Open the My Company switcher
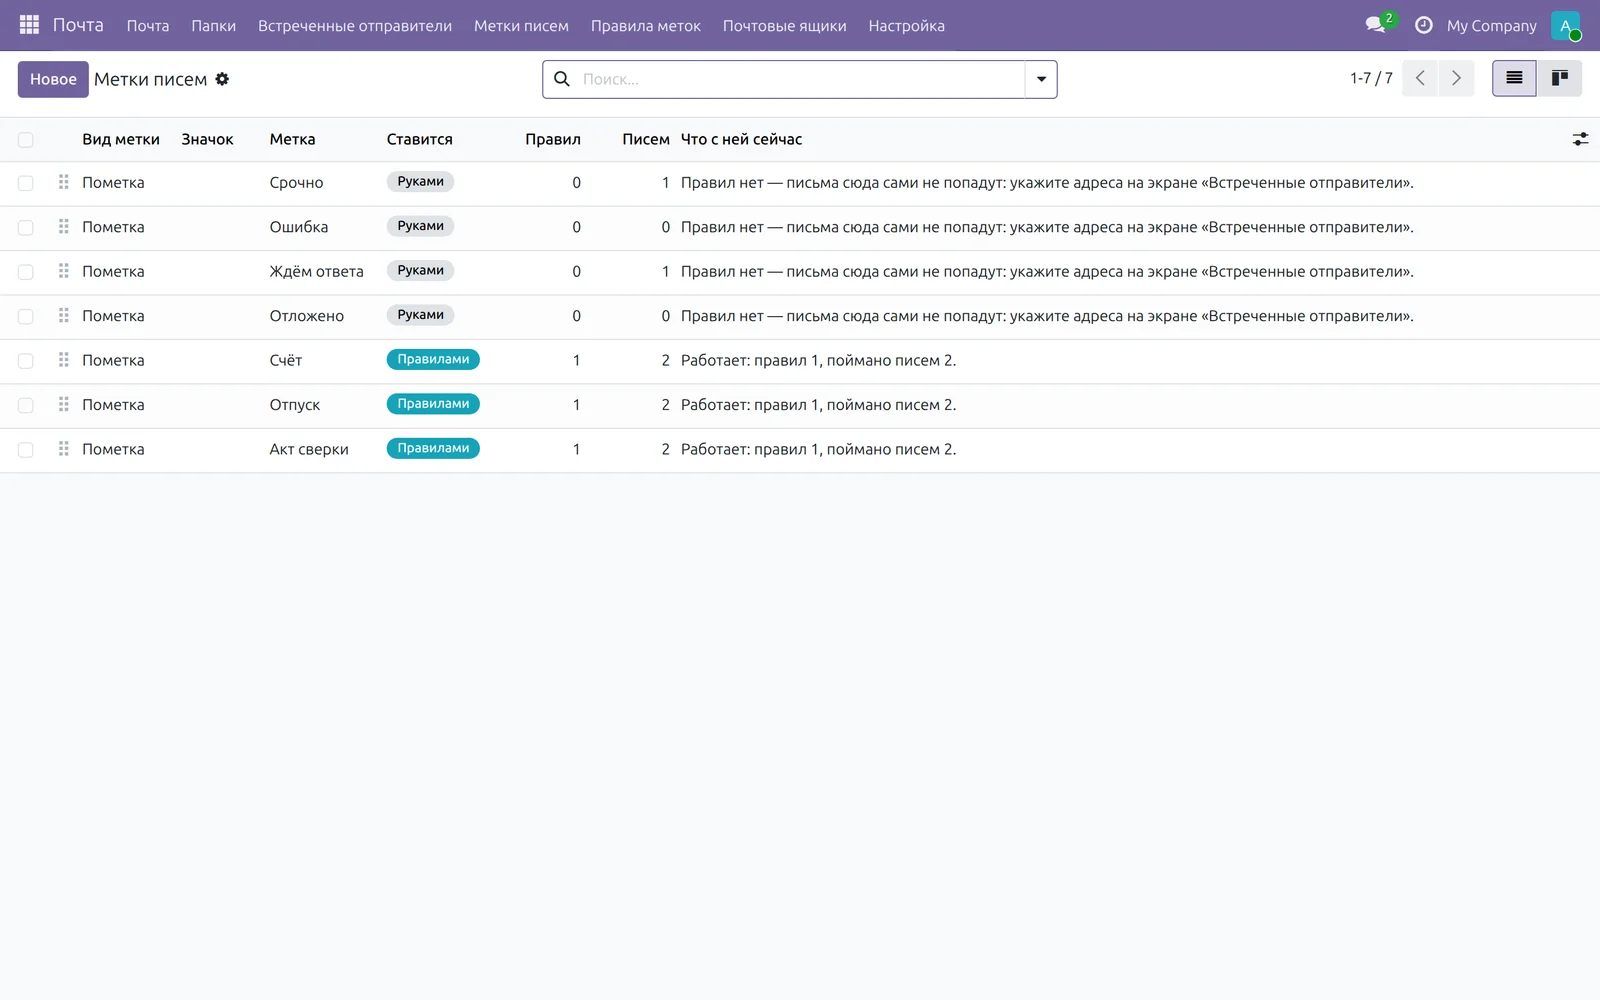 coord(1491,26)
